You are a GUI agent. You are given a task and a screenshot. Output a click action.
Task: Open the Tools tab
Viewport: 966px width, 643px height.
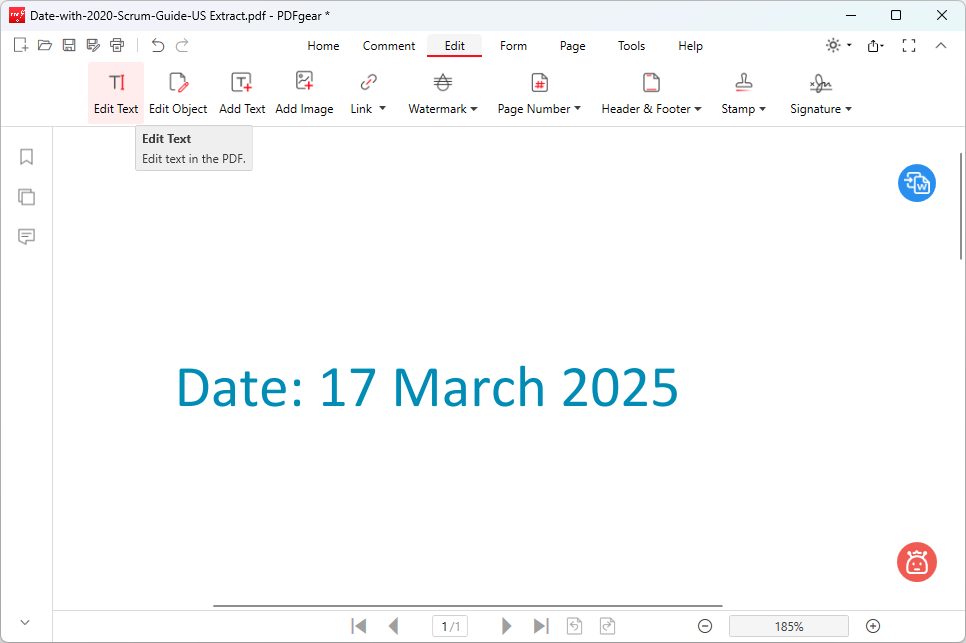631,46
